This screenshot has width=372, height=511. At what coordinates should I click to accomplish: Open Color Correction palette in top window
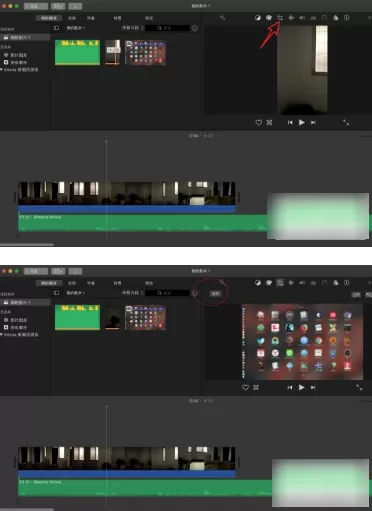pyautogui.click(x=269, y=18)
